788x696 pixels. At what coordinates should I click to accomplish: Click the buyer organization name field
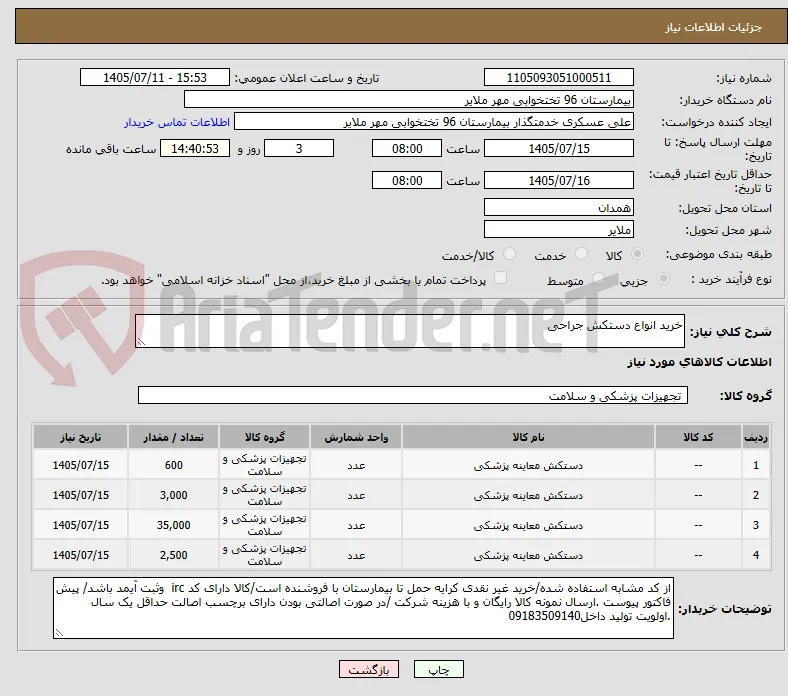[409, 100]
